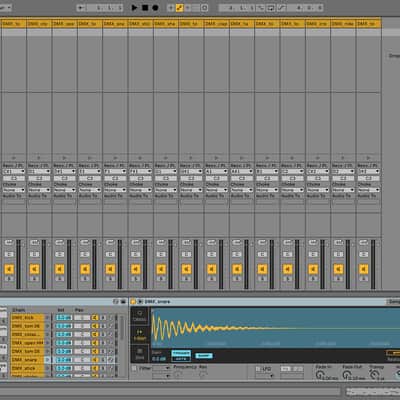Open the C#2 receive note dropdown
The height and width of the screenshot is (400, 400).
[318, 171]
